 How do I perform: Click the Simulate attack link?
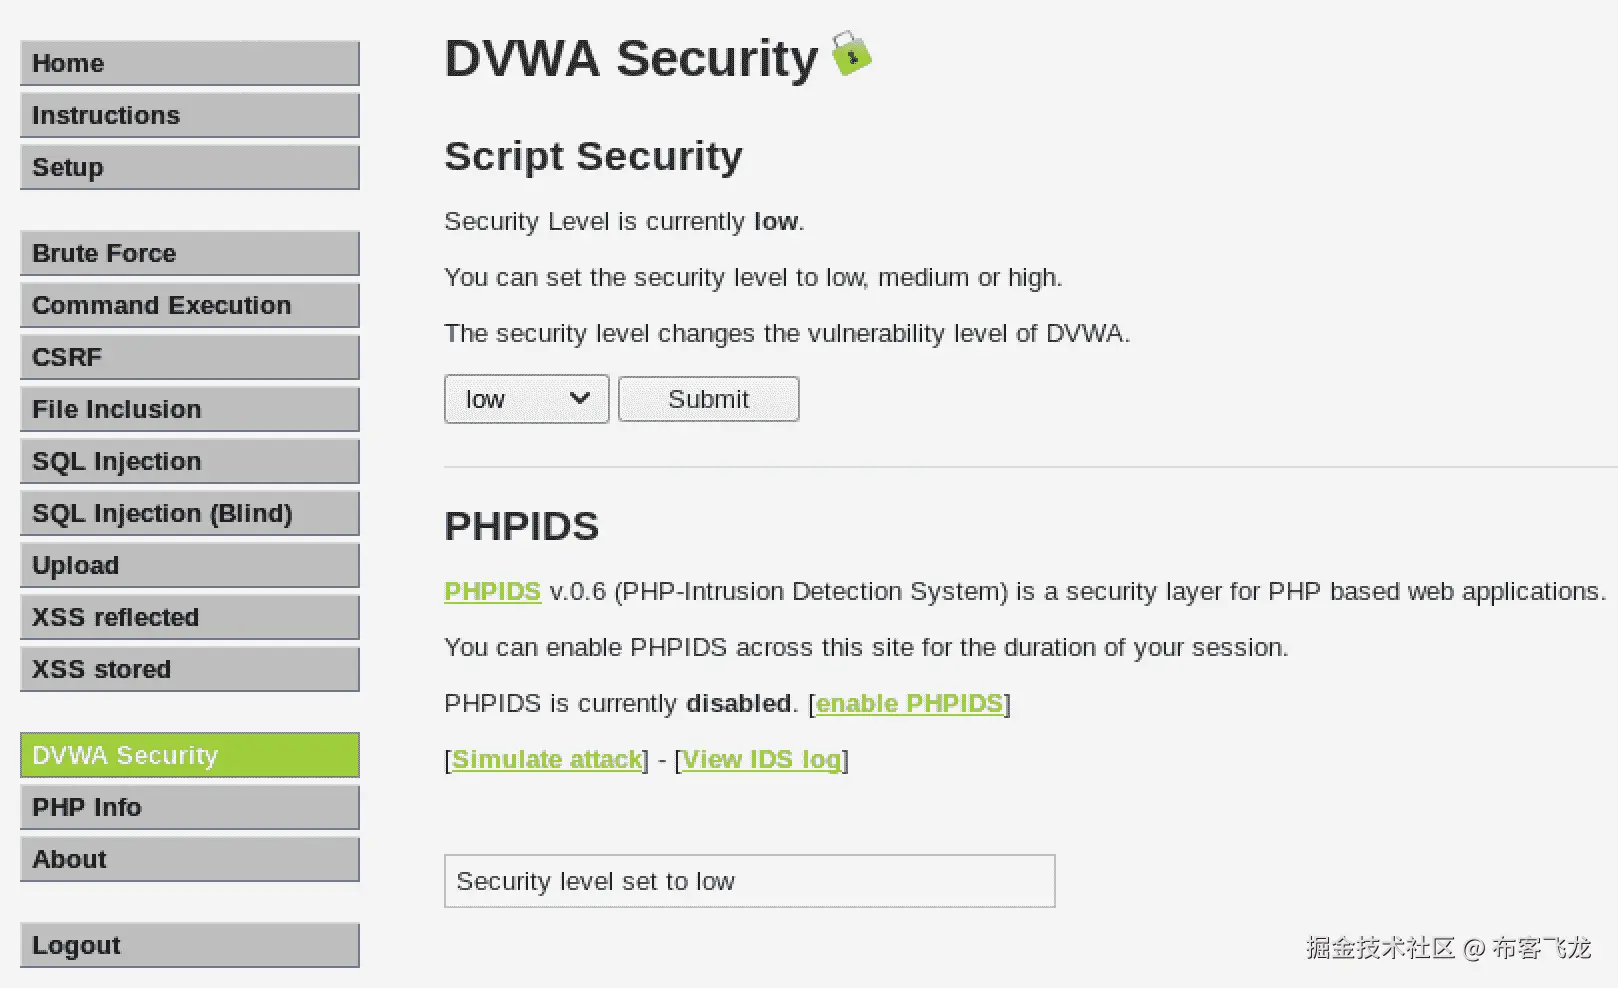point(547,759)
